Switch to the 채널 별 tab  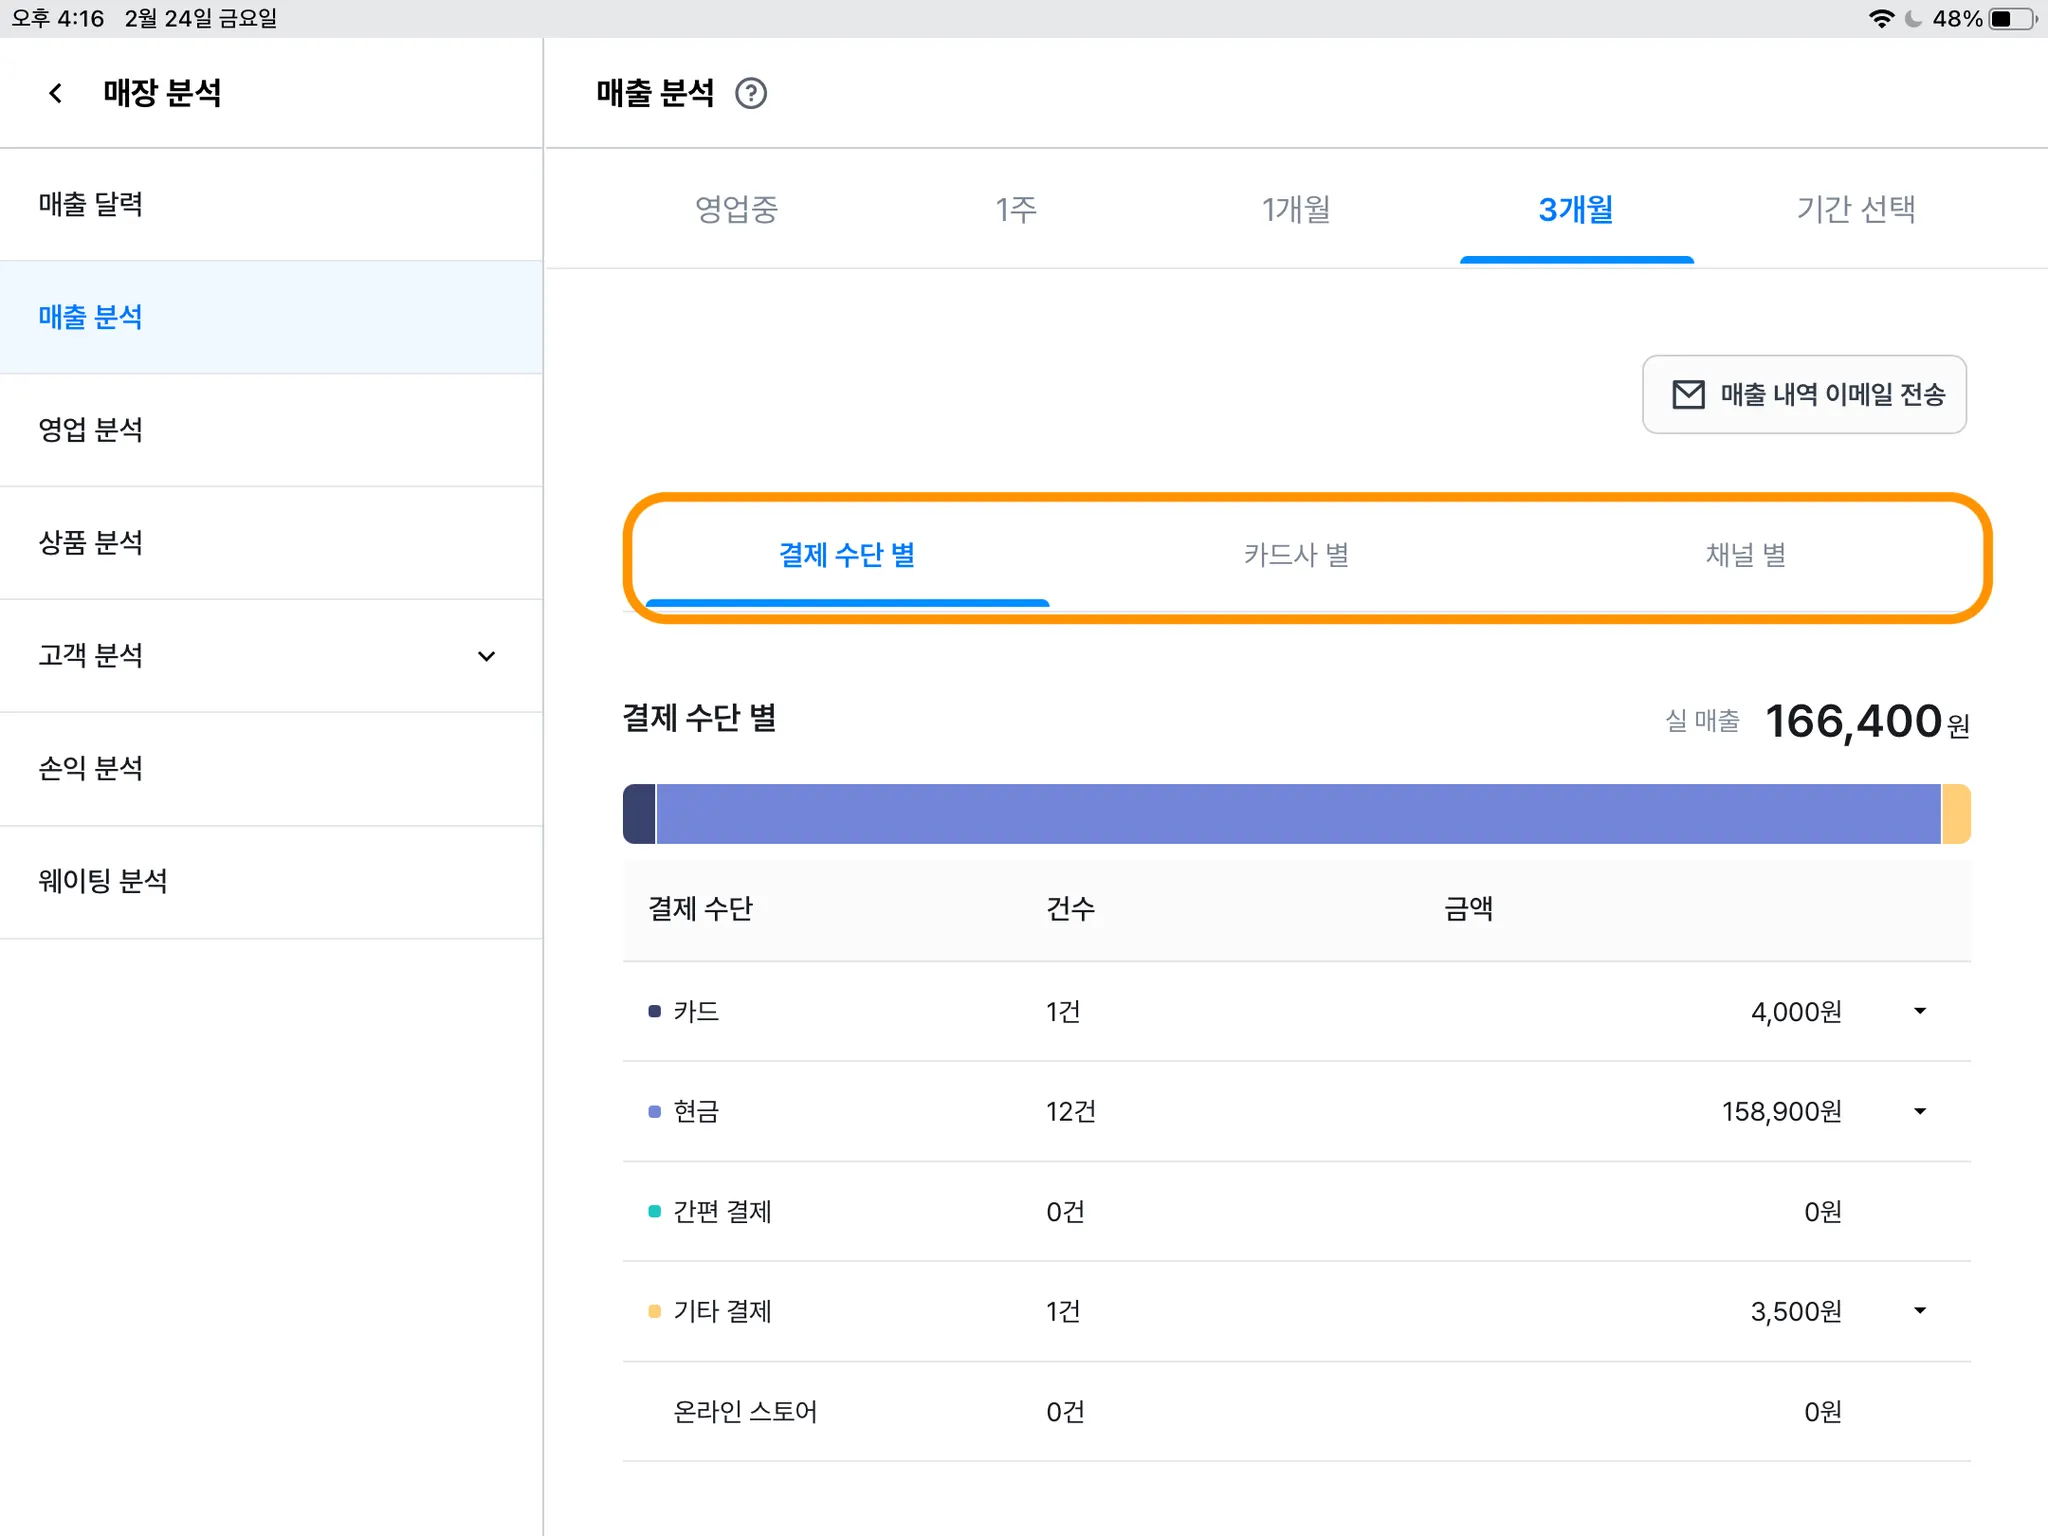[1745, 554]
